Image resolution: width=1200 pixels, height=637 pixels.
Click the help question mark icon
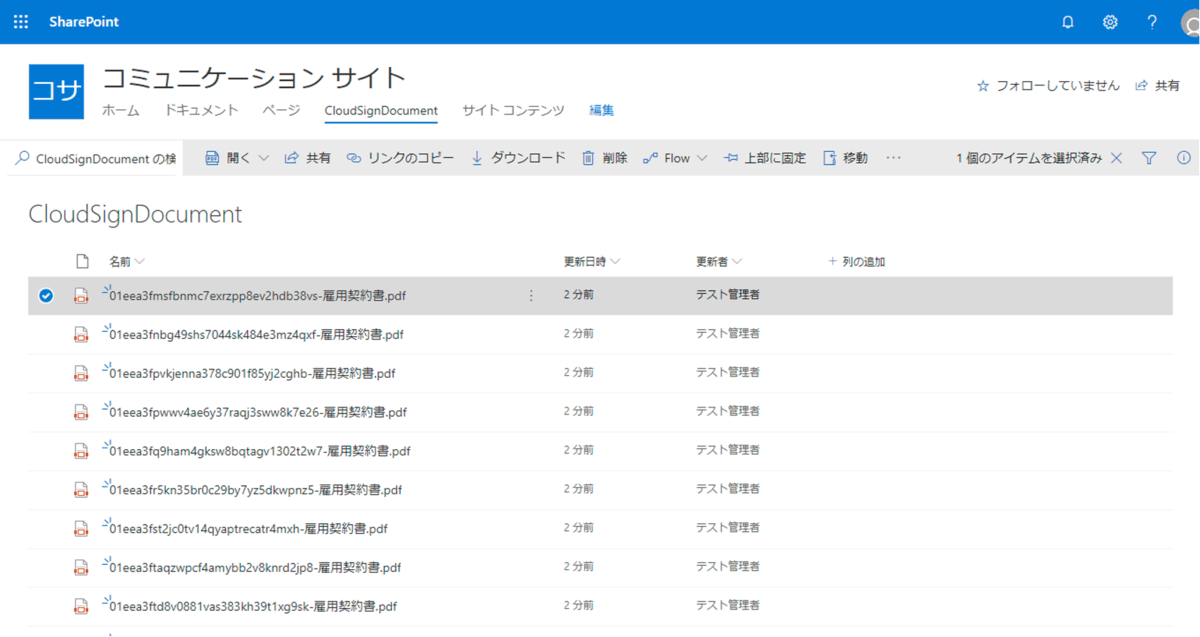click(1152, 22)
